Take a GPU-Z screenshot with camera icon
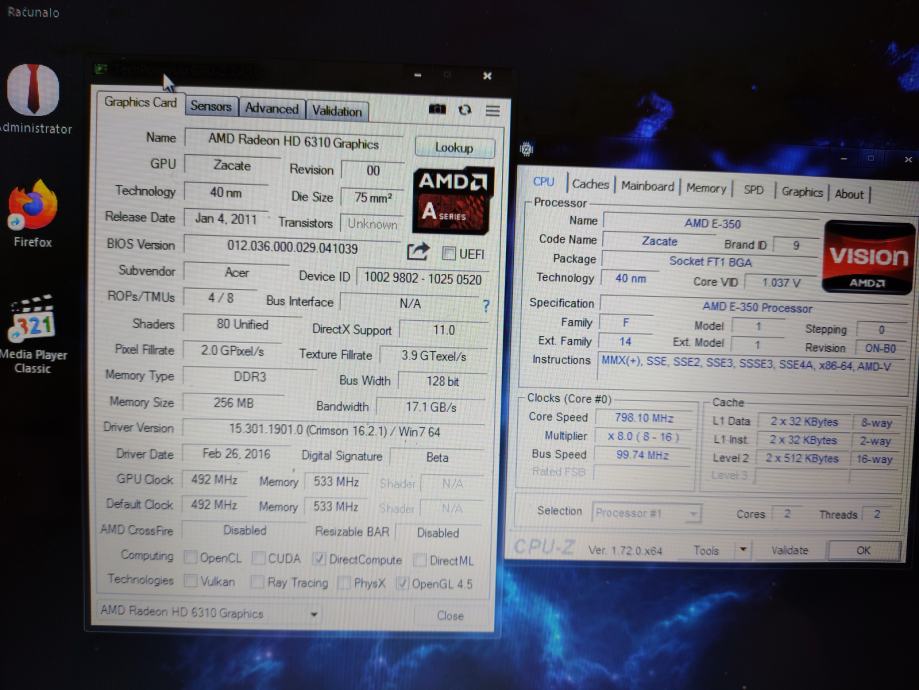This screenshot has width=919, height=690. (x=437, y=109)
